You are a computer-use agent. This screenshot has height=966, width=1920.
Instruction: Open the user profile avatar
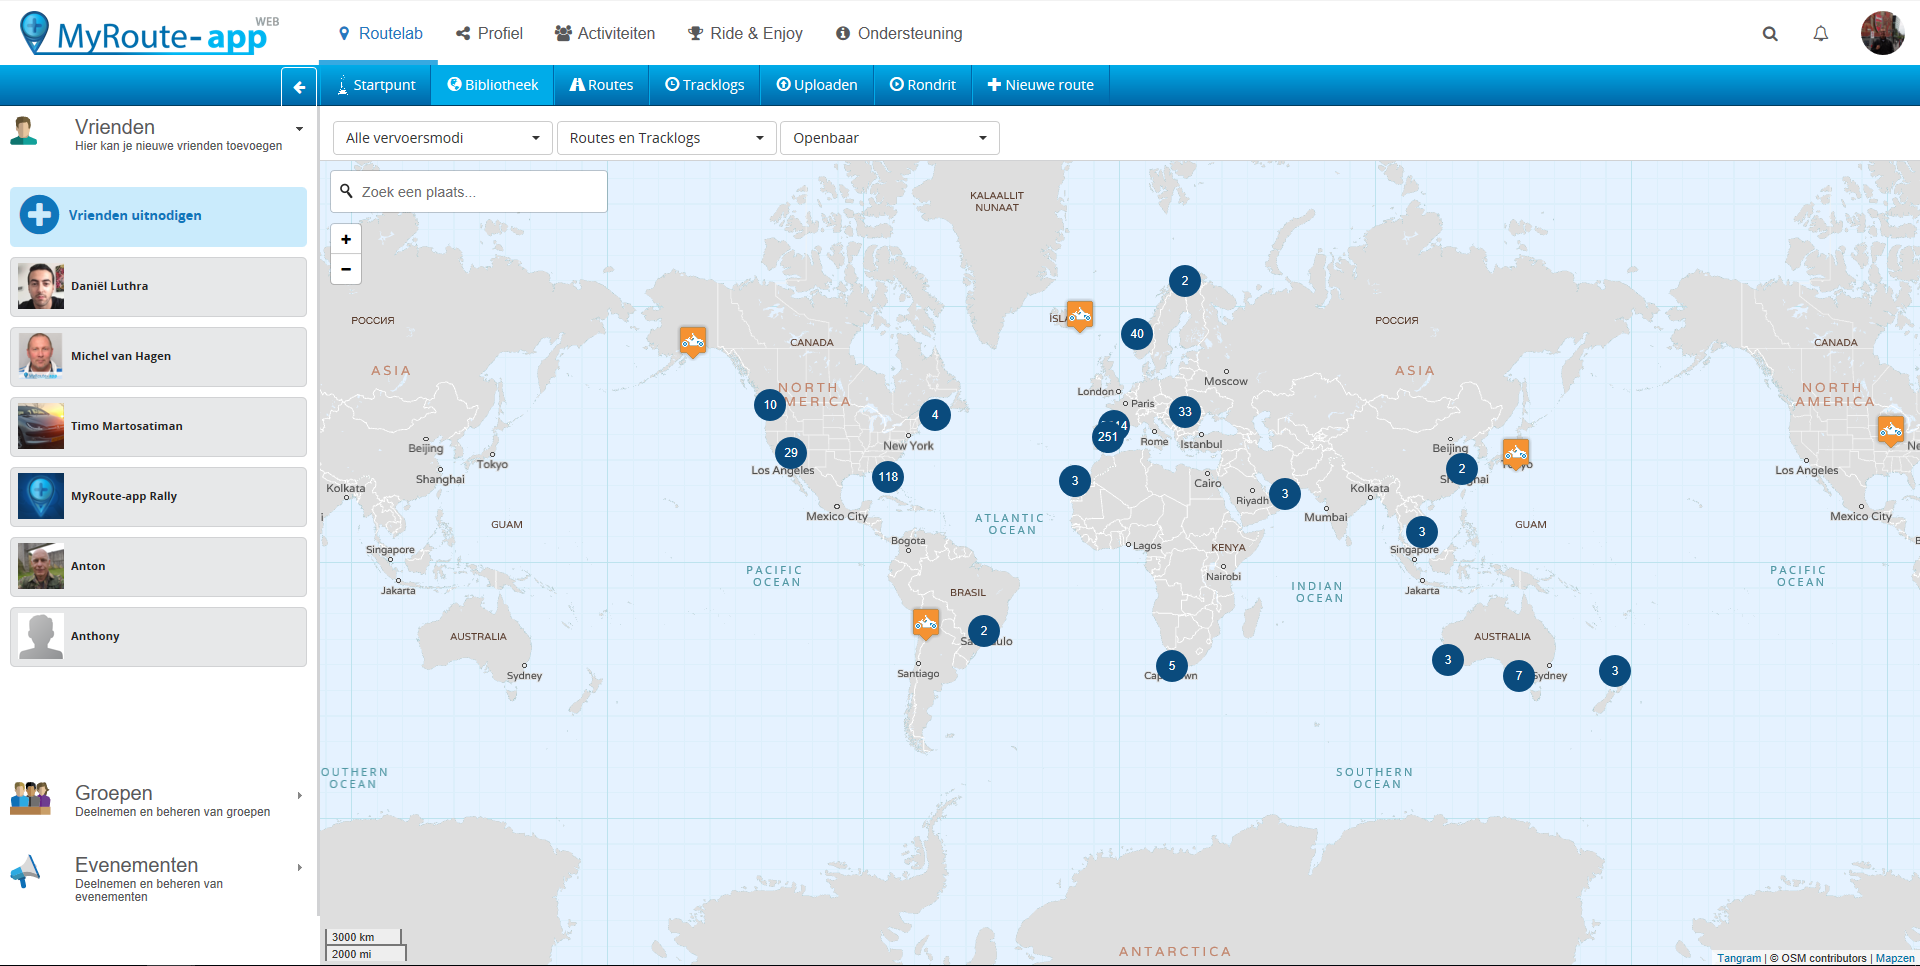[x=1882, y=33]
